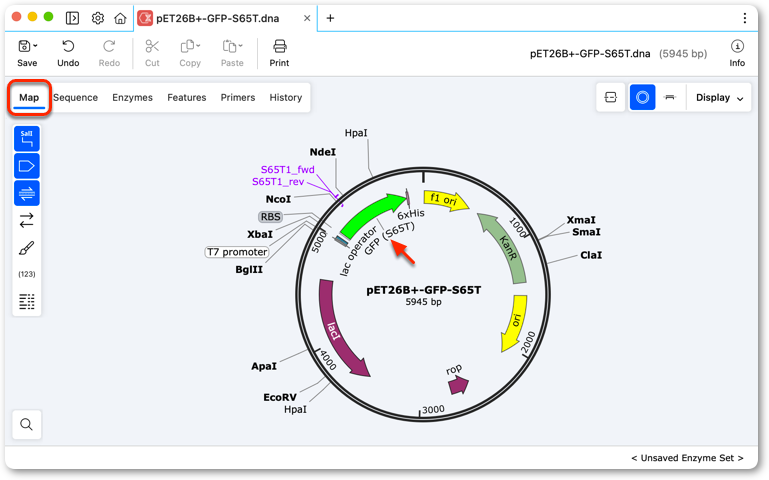Click the RBS feature label
Viewport: 769px width, 480px height.
click(271, 217)
